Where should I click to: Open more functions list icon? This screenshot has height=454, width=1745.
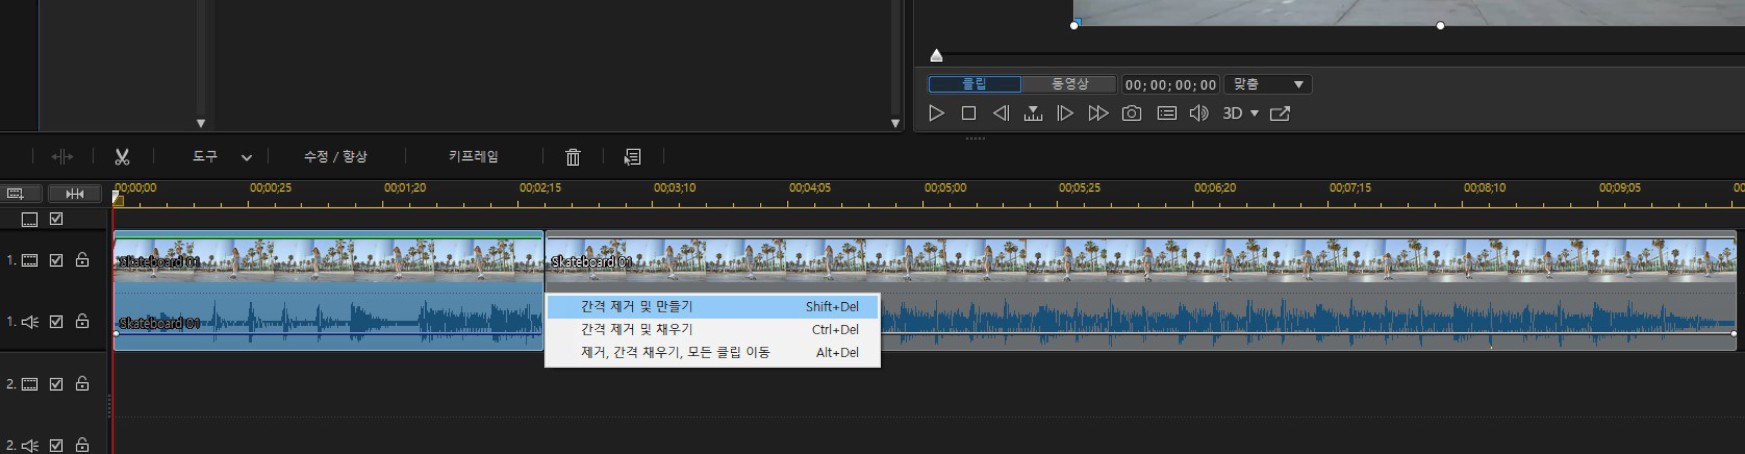pyautogui.click(x=632, y=157)
